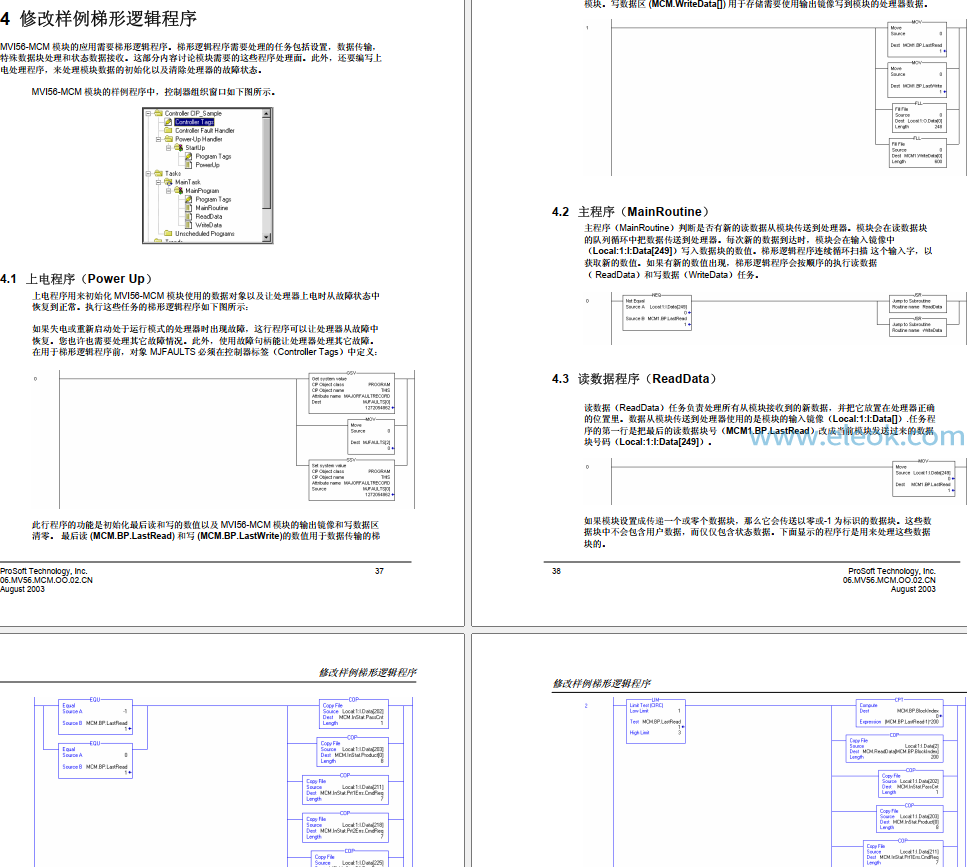The height and width of the screenshot is (867, 967).
Task: Click chapter heading 4 修改样例梯形逻辑程序
Action: [x=99, y=18]
